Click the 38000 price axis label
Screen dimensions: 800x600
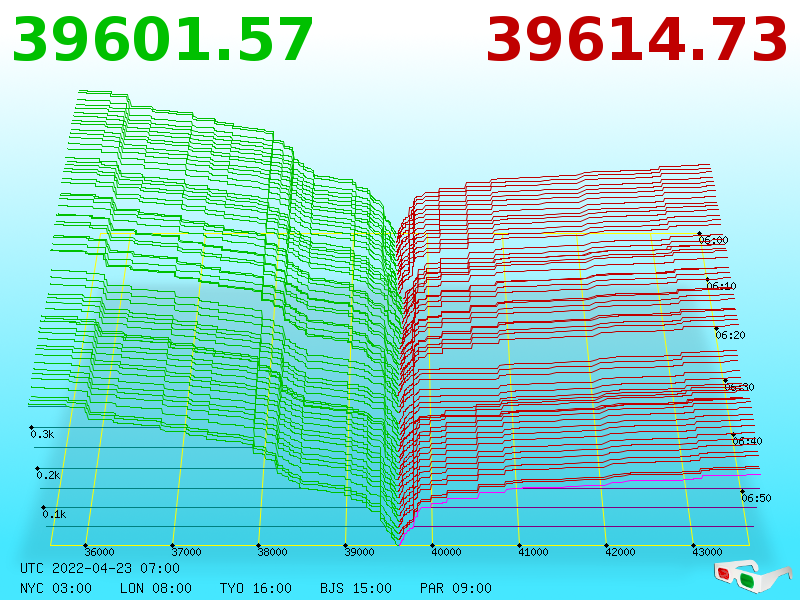coord(272,552)
